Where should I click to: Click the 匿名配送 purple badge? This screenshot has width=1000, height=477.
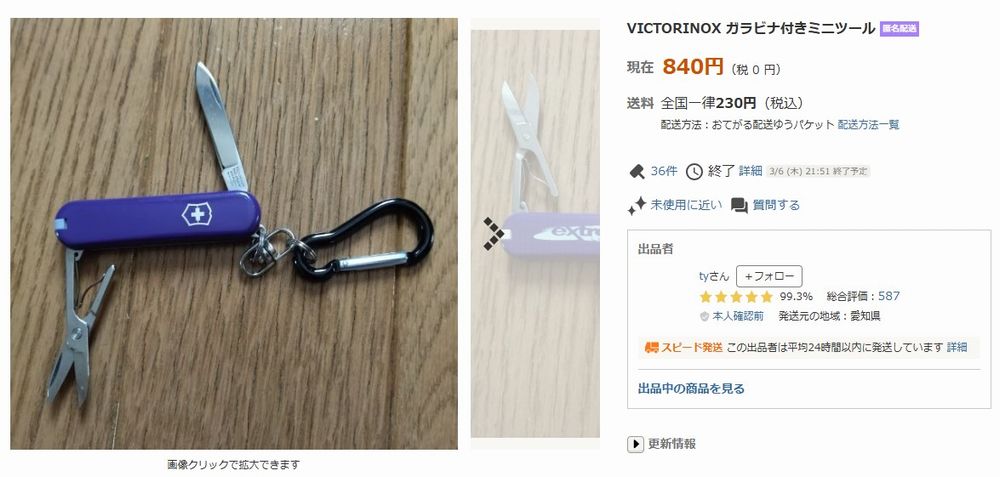[899, 29]
